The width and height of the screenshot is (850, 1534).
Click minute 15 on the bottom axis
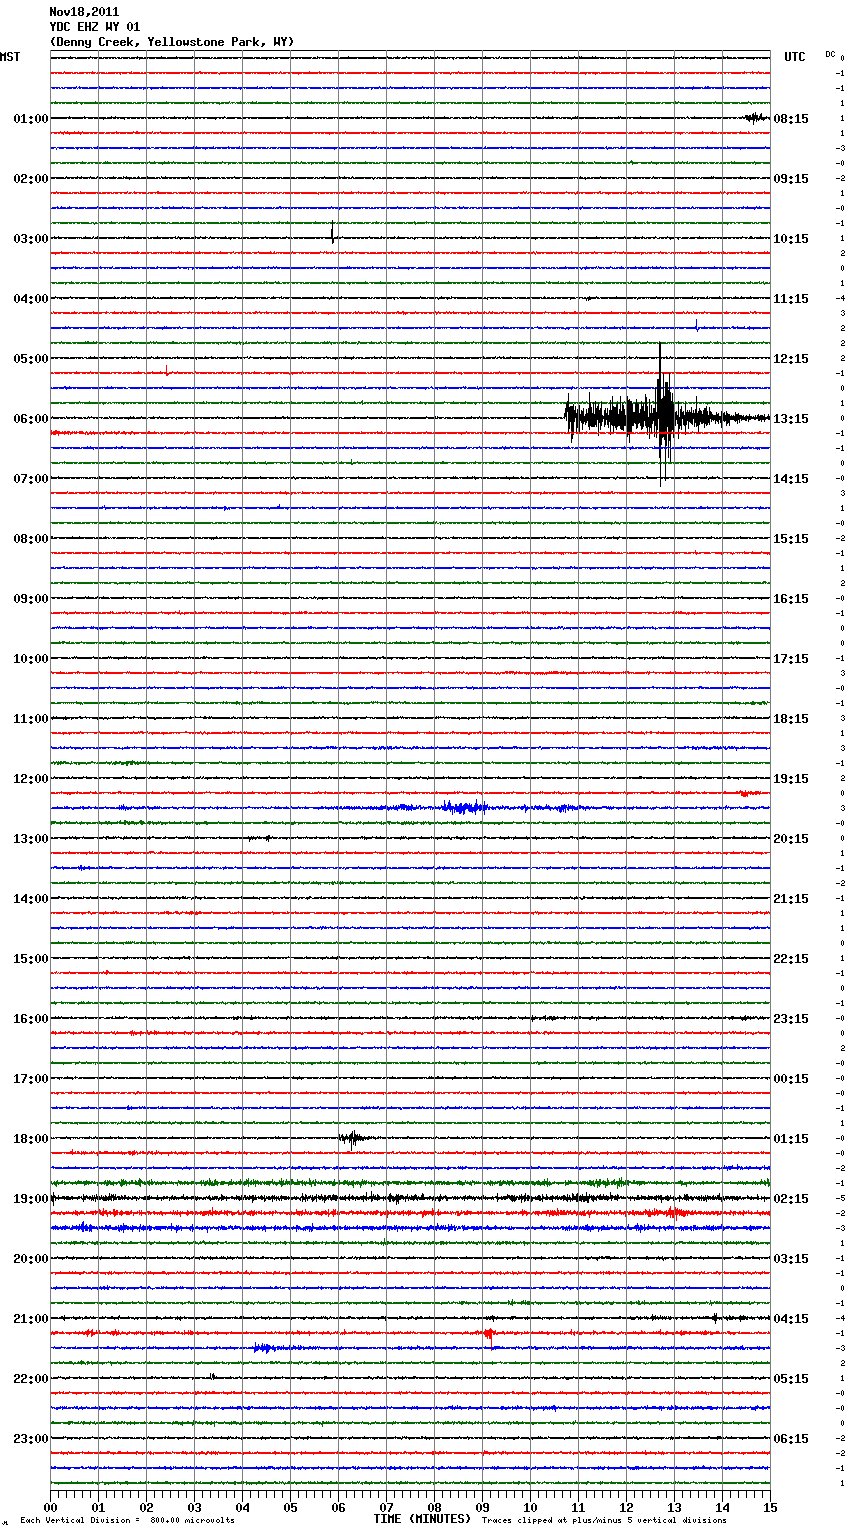click(770, 1507)
